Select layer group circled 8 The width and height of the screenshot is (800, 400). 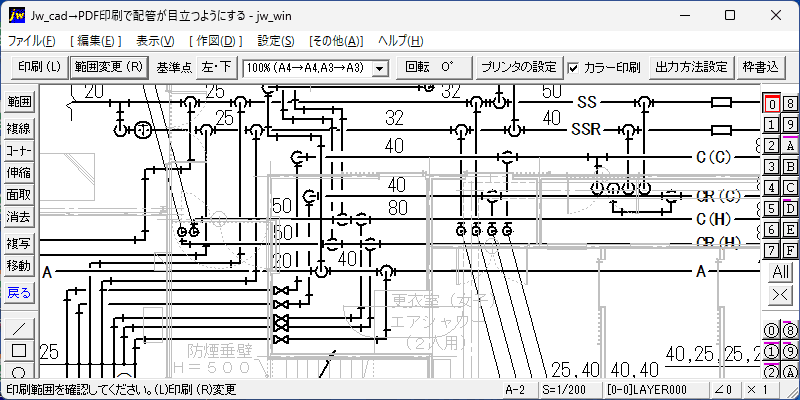(x=790, y=330)
